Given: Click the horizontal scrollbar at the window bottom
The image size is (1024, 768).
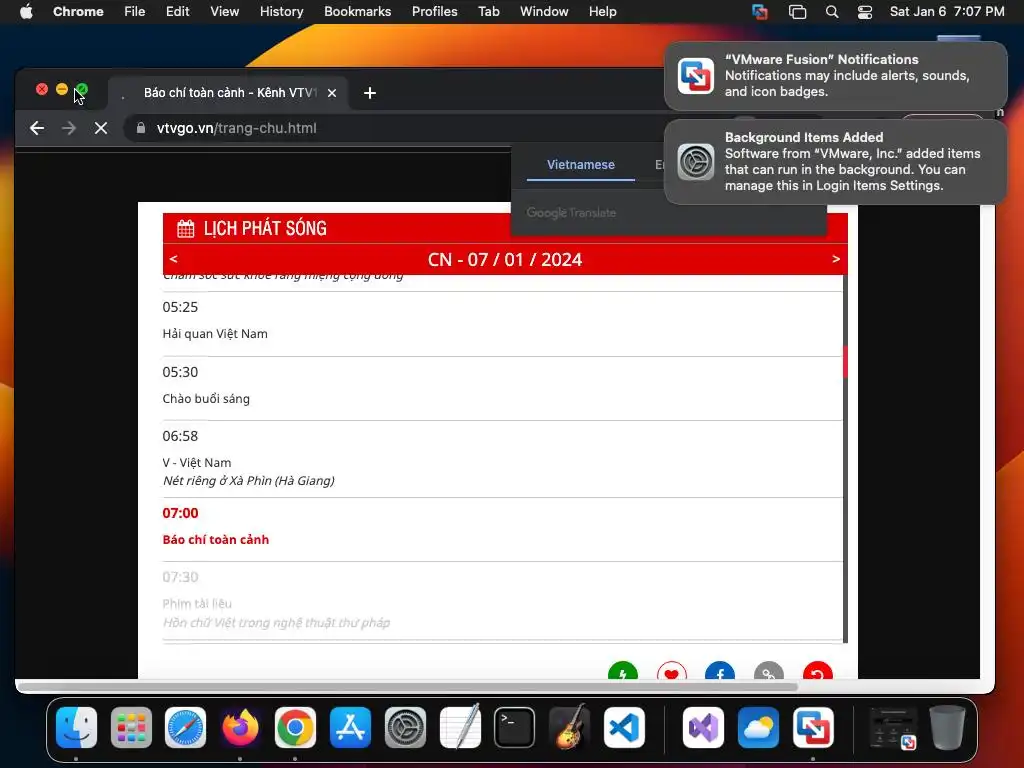Looking at the screenshot, I should [x=406, y=686].
